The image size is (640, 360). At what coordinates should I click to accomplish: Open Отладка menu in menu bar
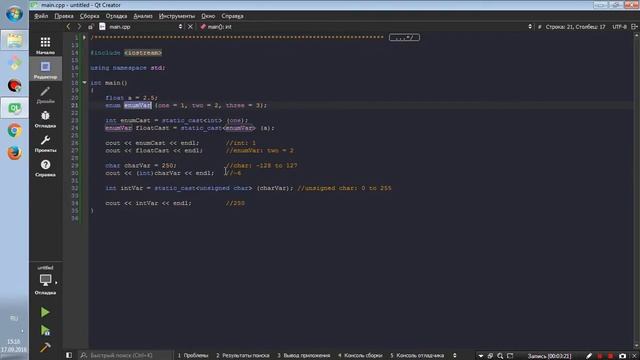tap(116, 16)
